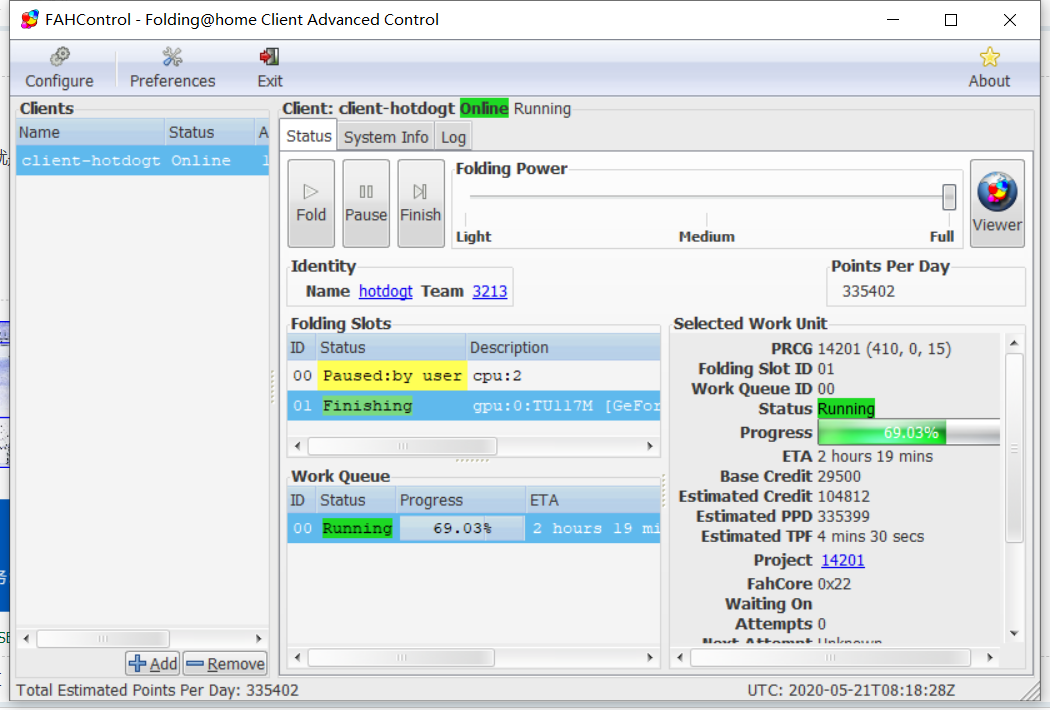Image resolution: width=1050 pixels, height=710 pixels.
Task: Click the Work Queue Progress column header
Action: point(460,500)
